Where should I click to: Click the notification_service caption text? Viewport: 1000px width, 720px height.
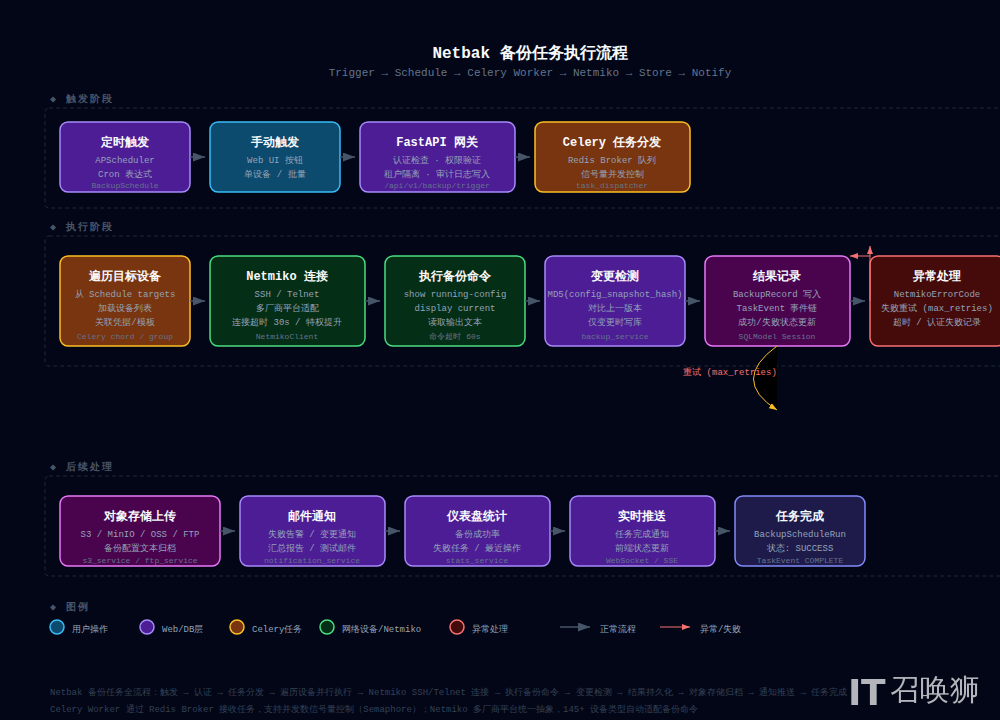pos(312,561)
